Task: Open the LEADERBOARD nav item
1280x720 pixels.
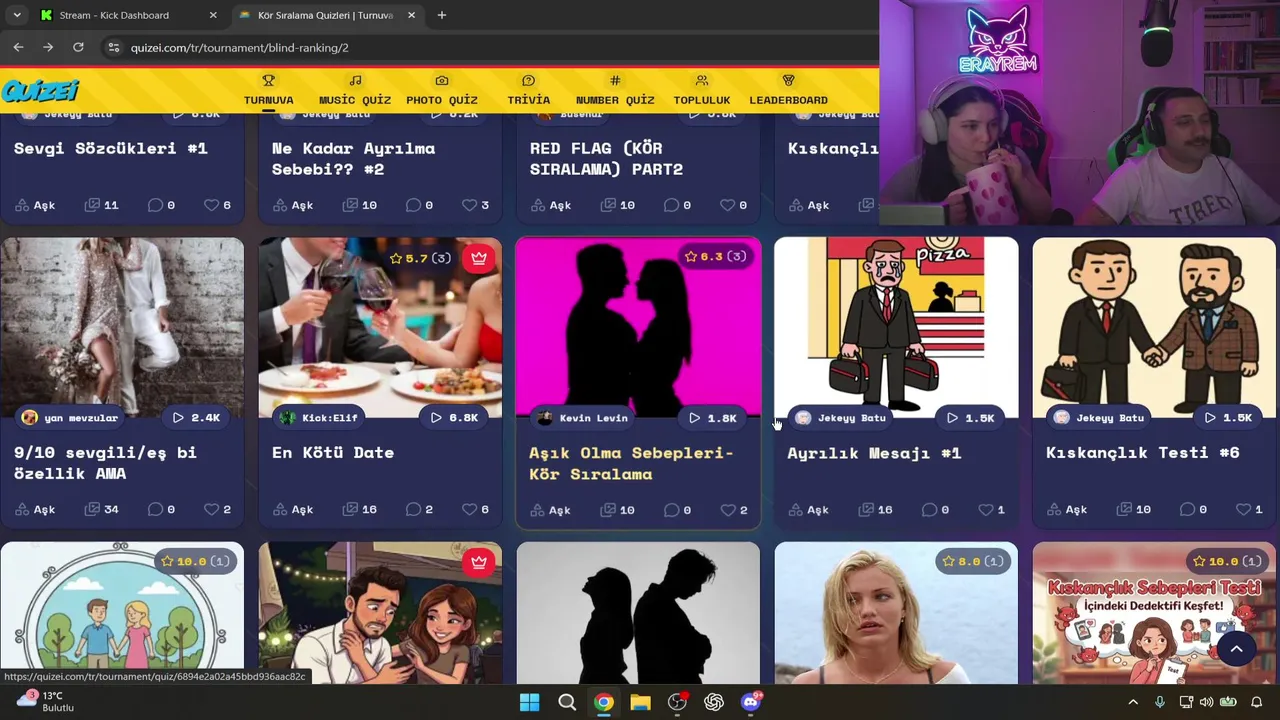Action: tap(788, 90)
